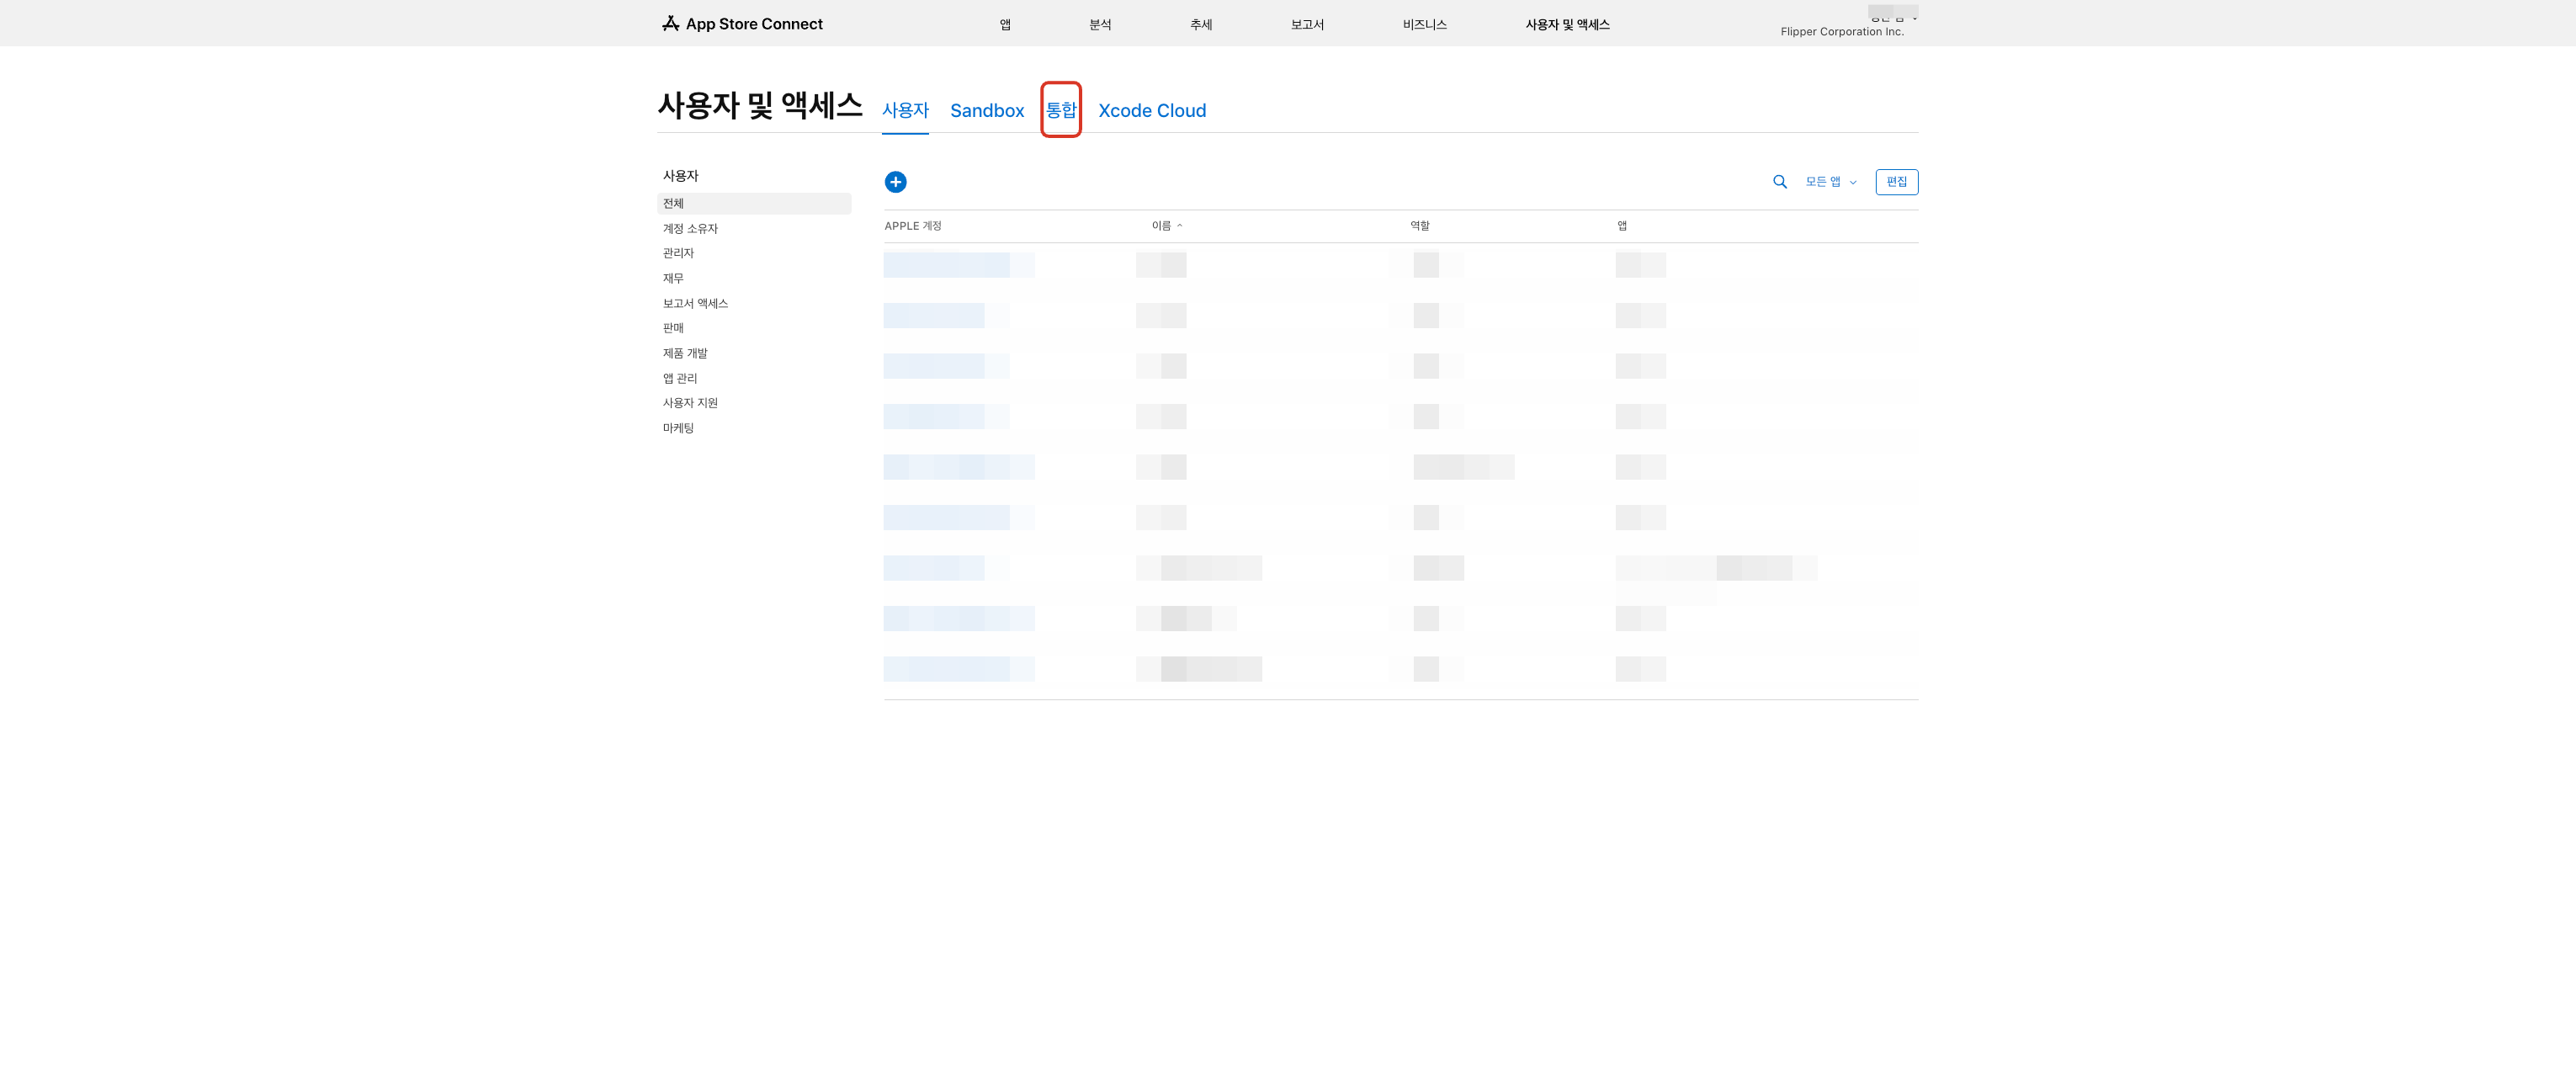
Task: Filter users by 관리자 role
Action: click(678, 253)
